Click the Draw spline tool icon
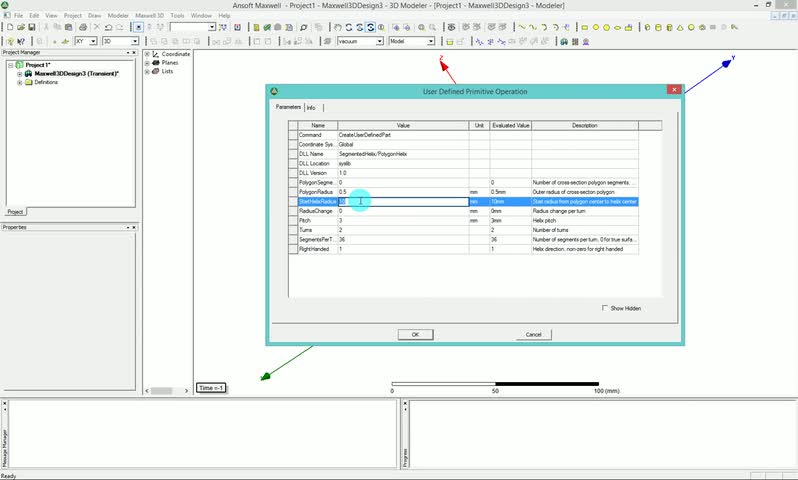798x480 pixels. coord(533,27)
